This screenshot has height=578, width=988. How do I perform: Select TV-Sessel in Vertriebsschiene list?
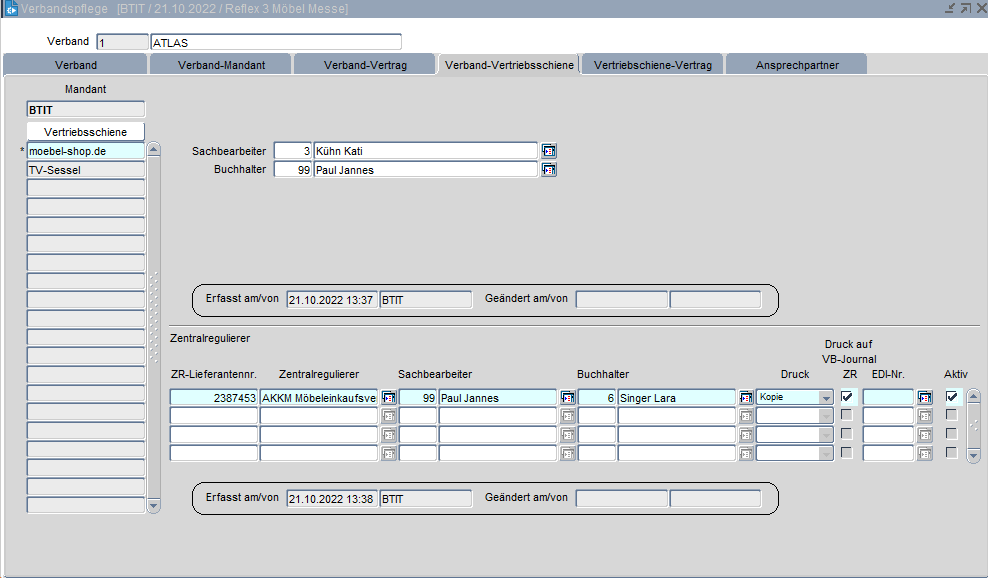tap(85, 170)
